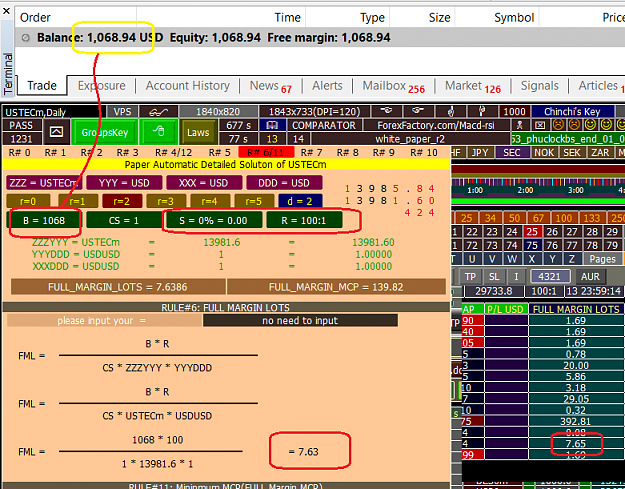Toggle the blue d = 2 option

300,201
